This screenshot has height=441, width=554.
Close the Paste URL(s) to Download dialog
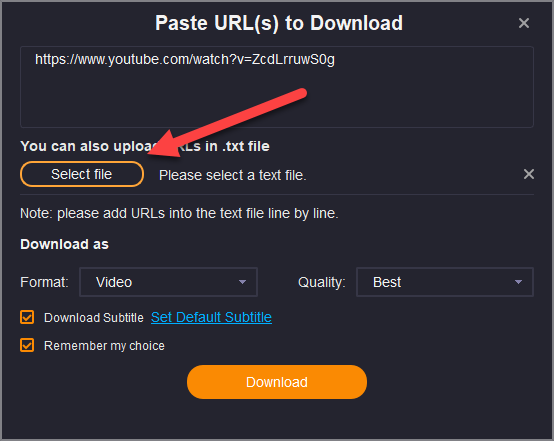(524, 23)
